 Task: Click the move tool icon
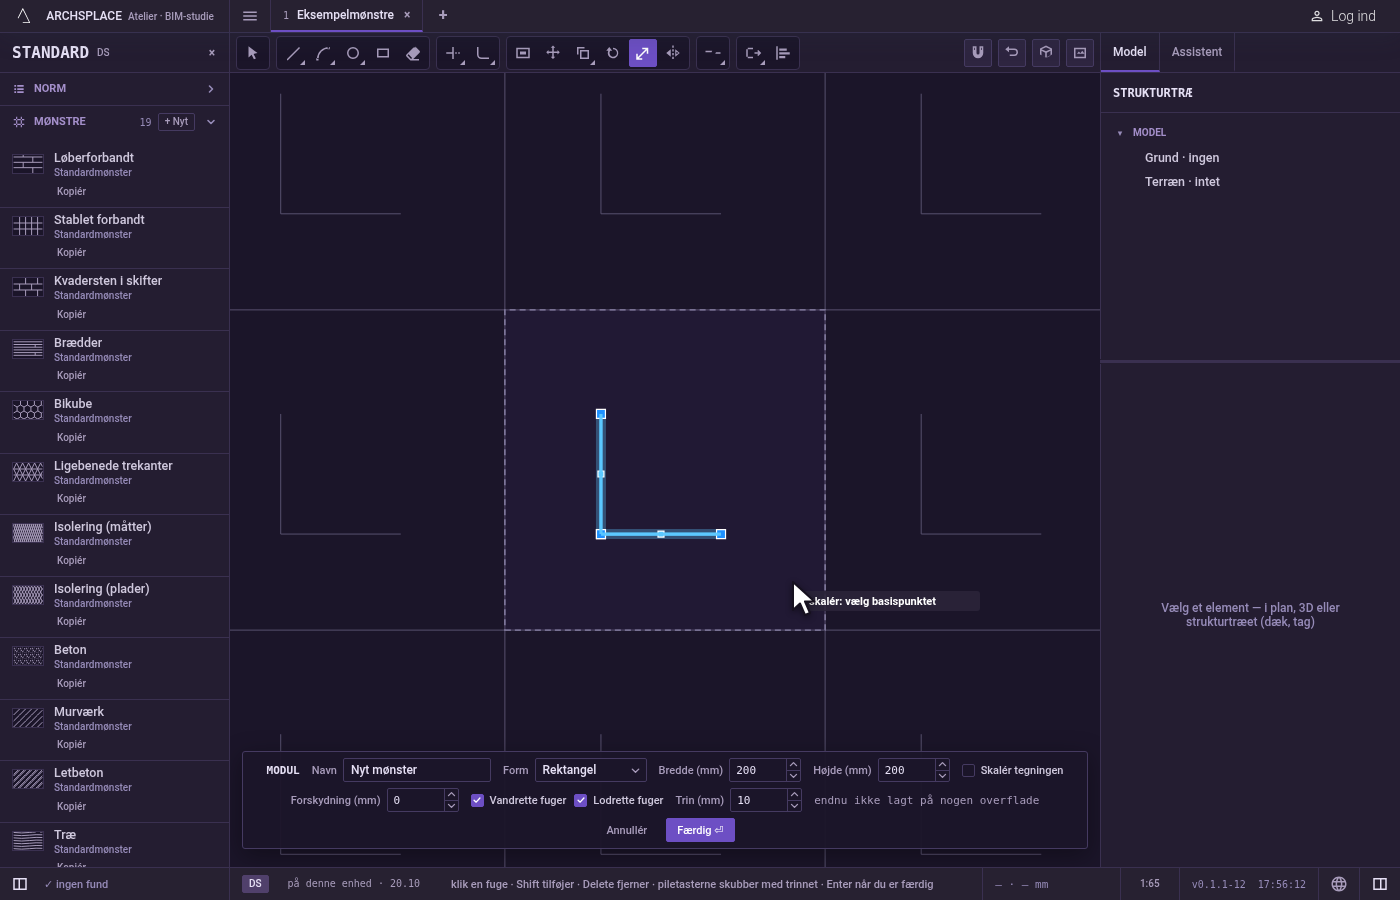(x=553, y=53)
